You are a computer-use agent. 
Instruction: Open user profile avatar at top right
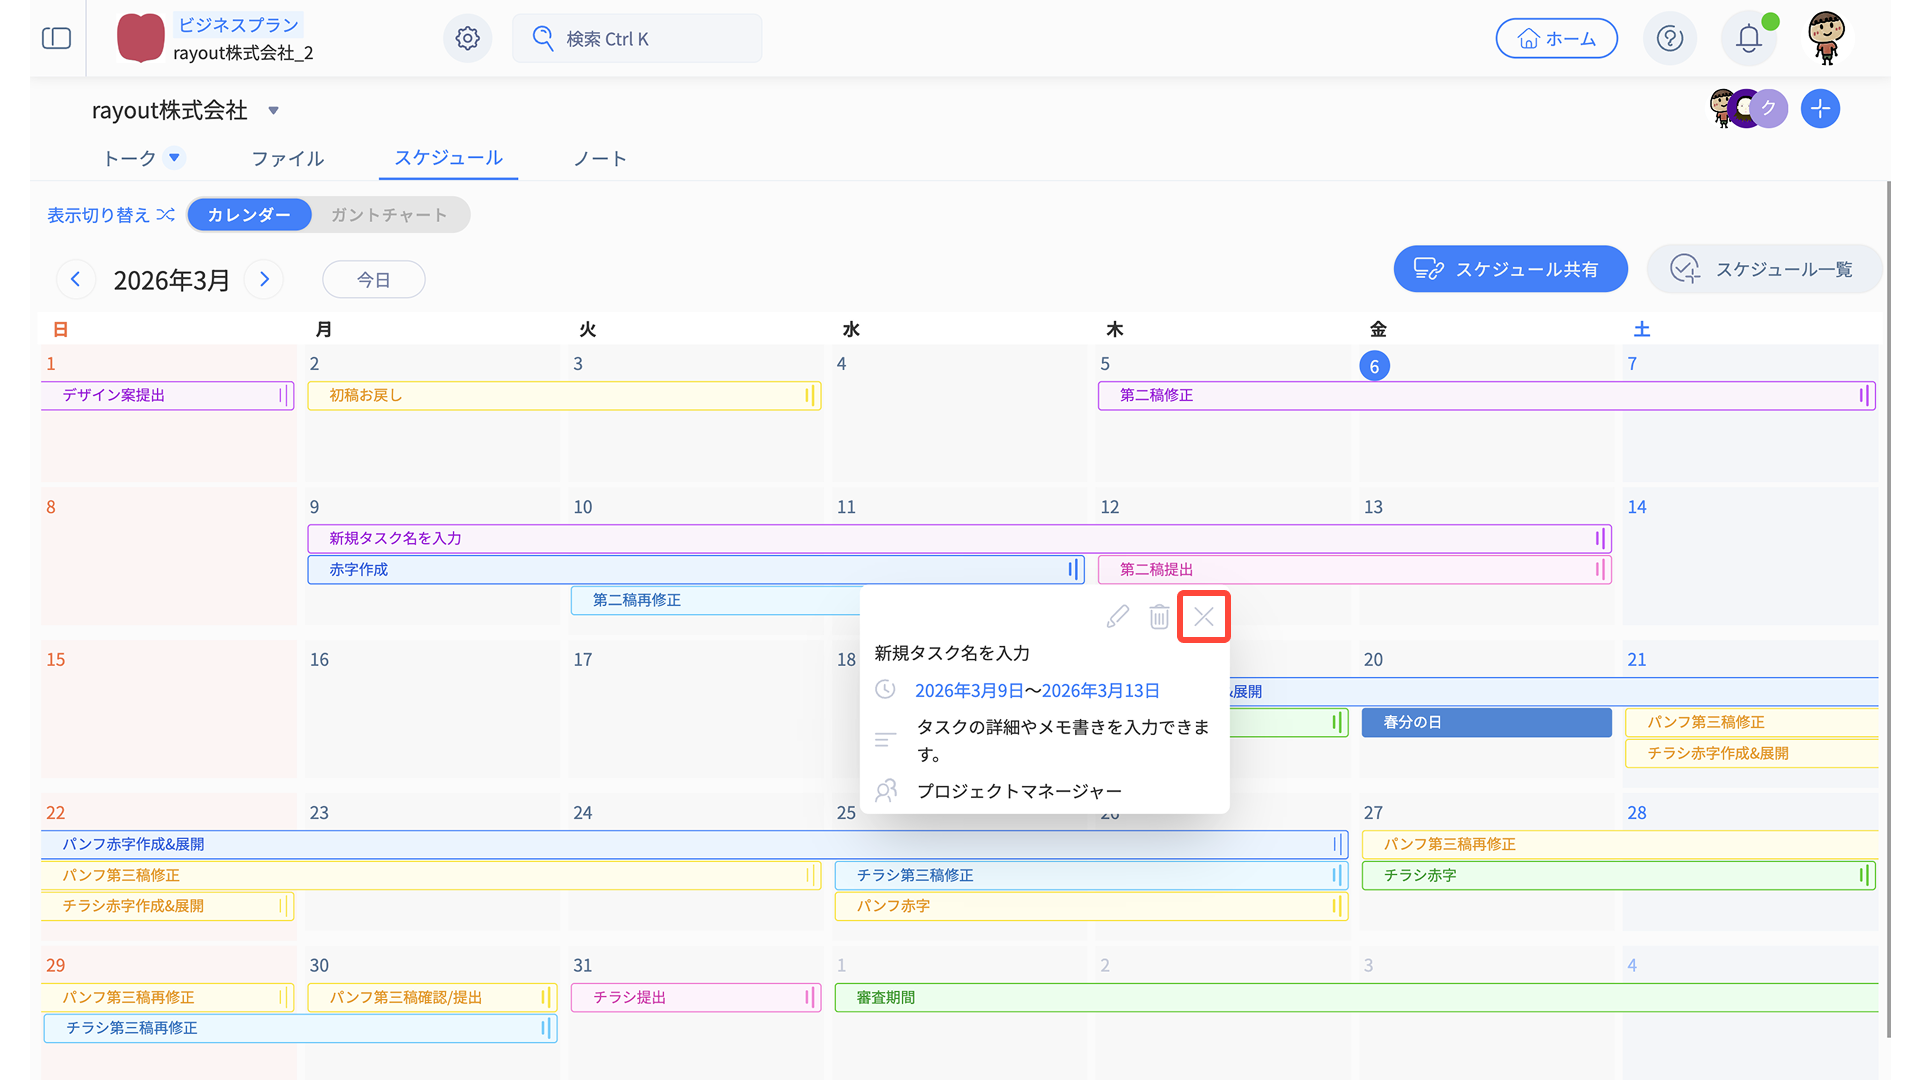1826,38
